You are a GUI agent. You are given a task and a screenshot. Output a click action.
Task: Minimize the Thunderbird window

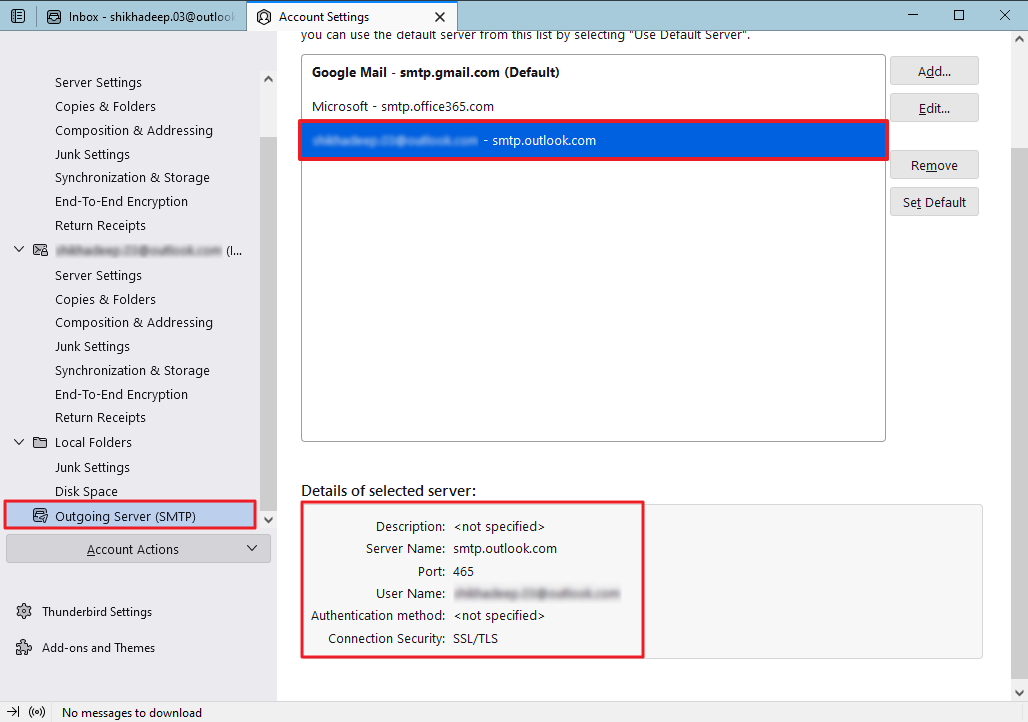click(x=913, y=15)
